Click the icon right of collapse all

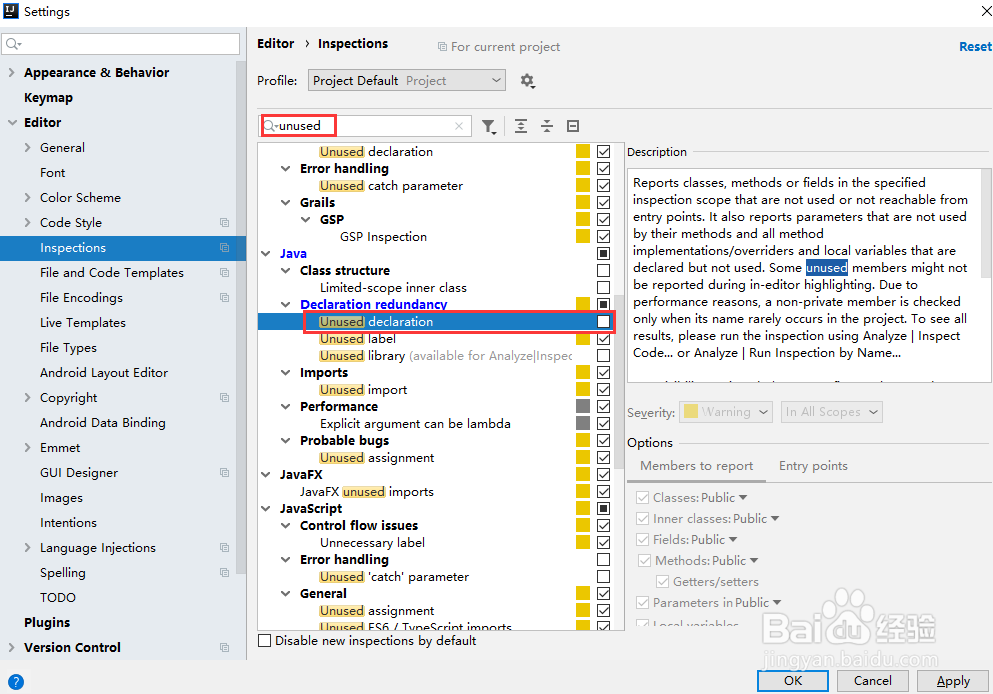[x=572, y=125]
